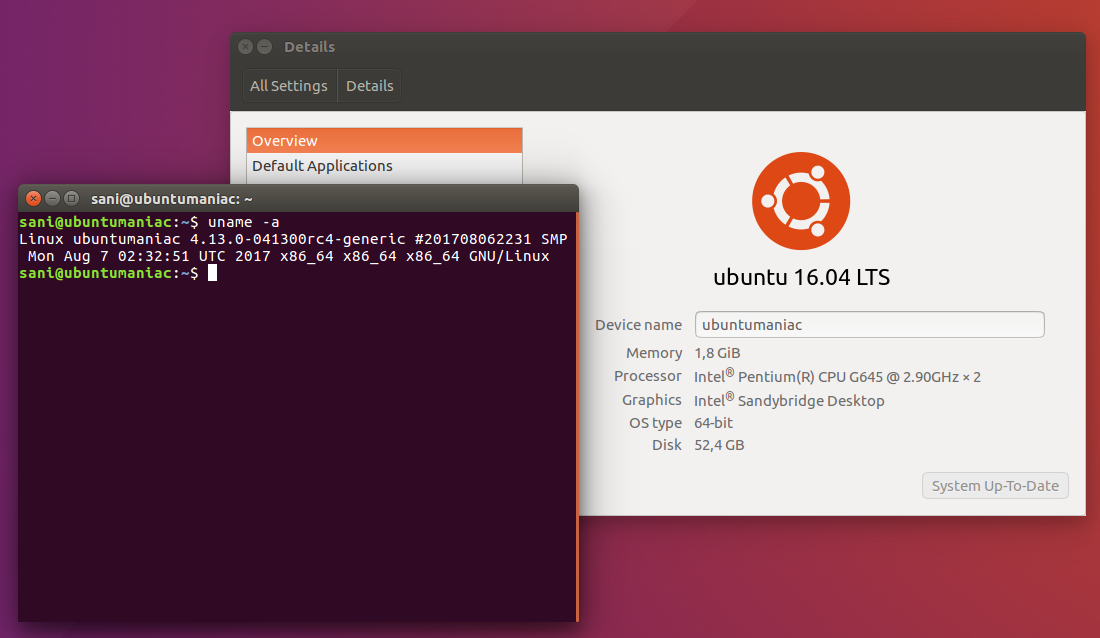1100x638 pixels.
Task: Maximize the terminal window
Action: pyautogui.click(x=71, y=199)
